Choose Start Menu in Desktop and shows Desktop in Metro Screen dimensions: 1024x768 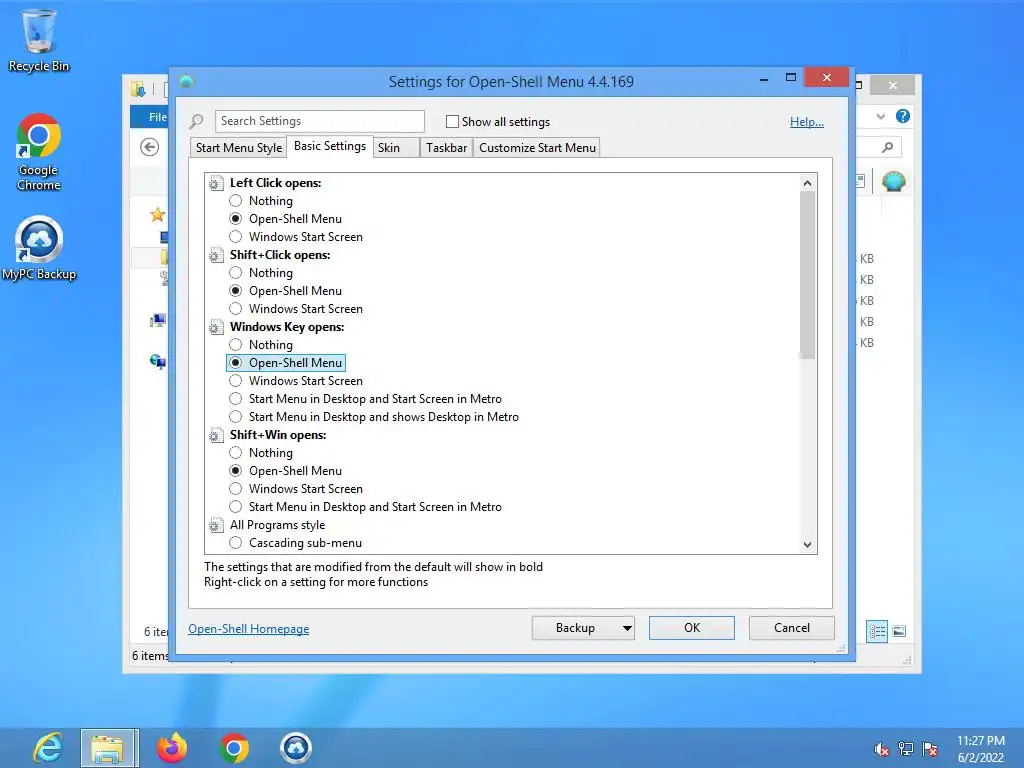tap(236, 417)
